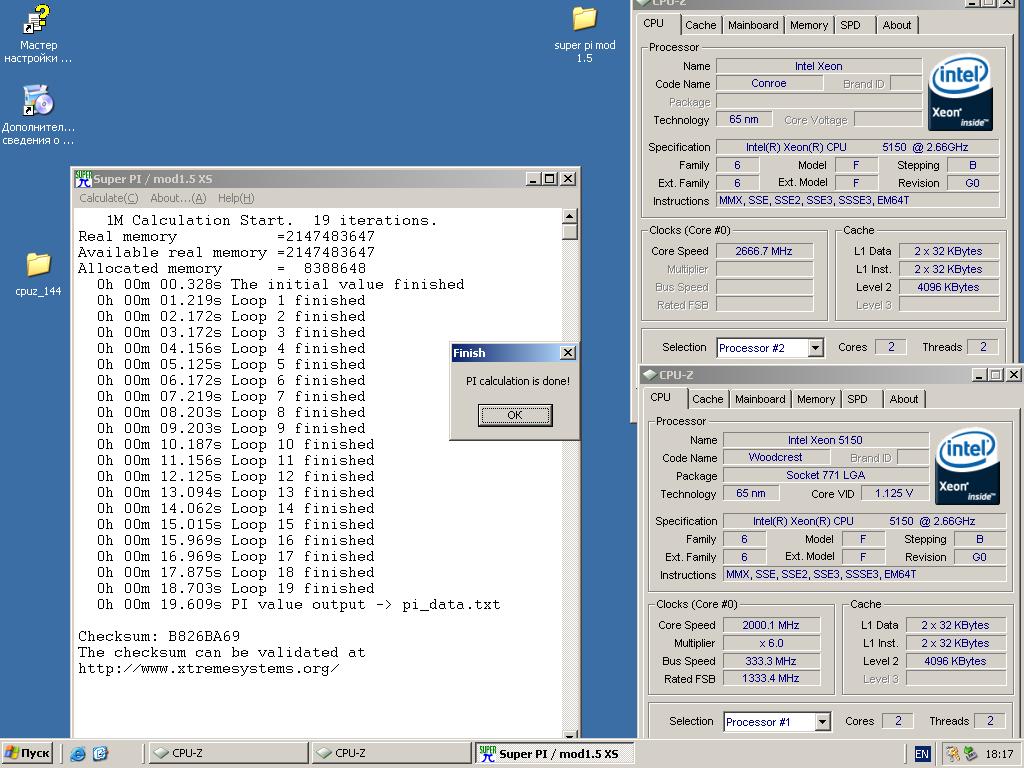Select the CPU tab in lower CPU-Z window
This screenshot has height=768, width=1024.
click(660, 398)
